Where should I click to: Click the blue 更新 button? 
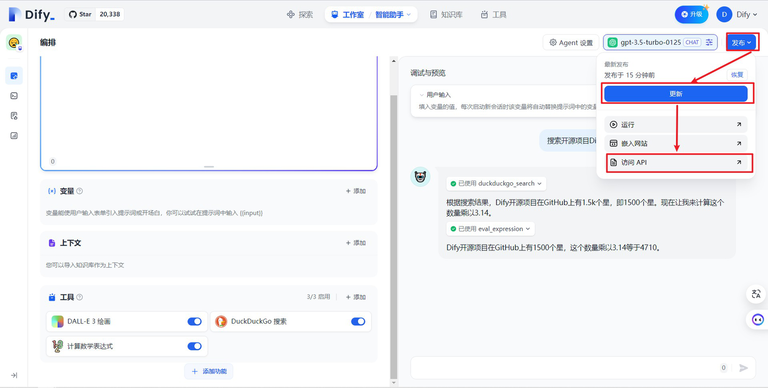pos(676,94)
